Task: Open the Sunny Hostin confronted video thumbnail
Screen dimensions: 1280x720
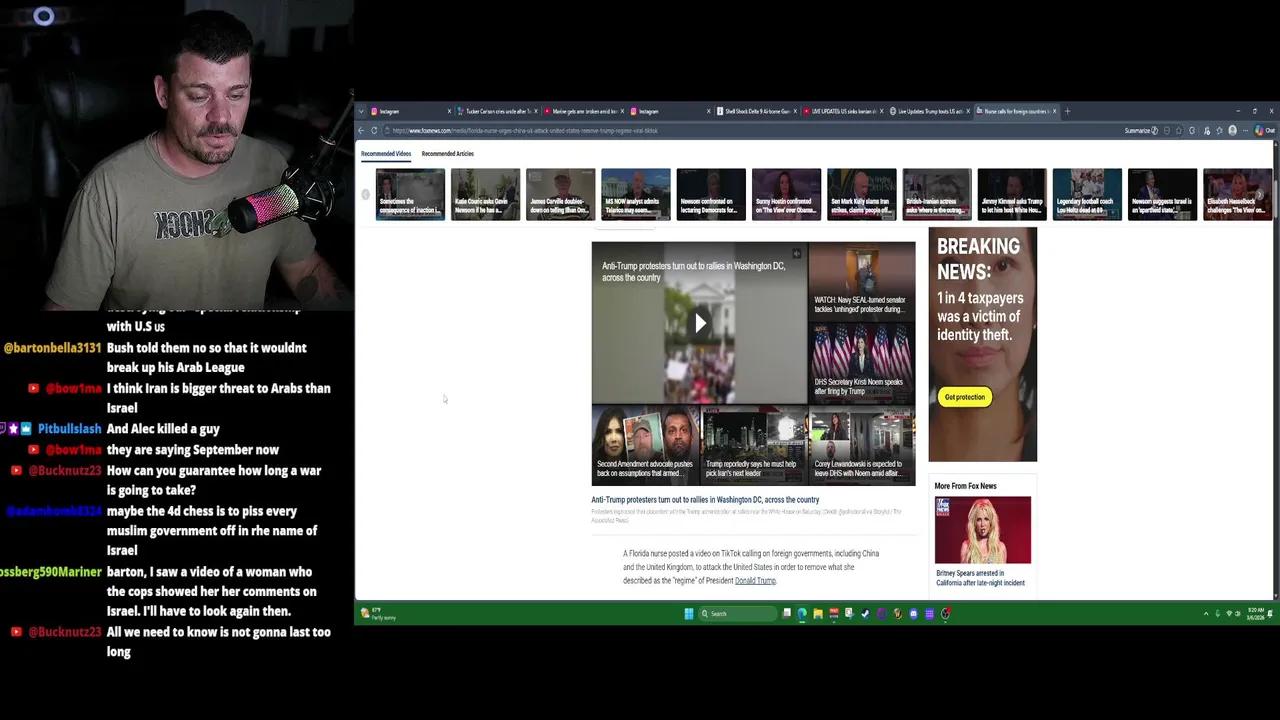Action: pos(786,194)
